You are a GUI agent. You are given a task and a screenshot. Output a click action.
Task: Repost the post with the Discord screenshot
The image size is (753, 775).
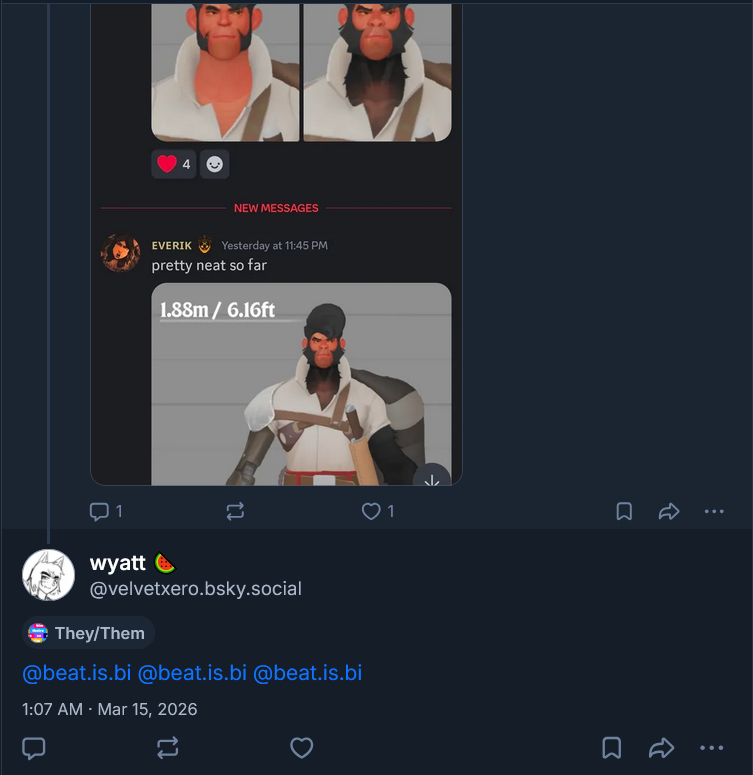tap(235, 511)
